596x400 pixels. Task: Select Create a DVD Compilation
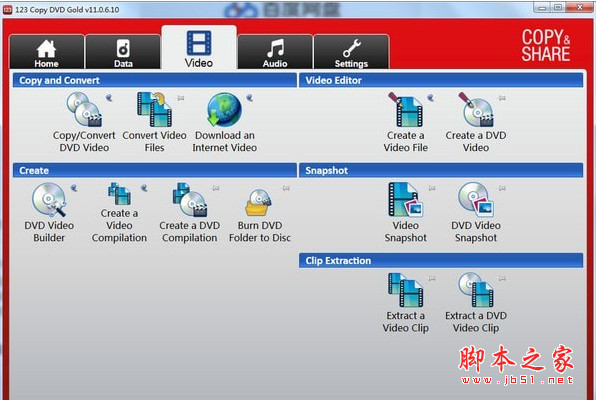[x=190, y=212]
